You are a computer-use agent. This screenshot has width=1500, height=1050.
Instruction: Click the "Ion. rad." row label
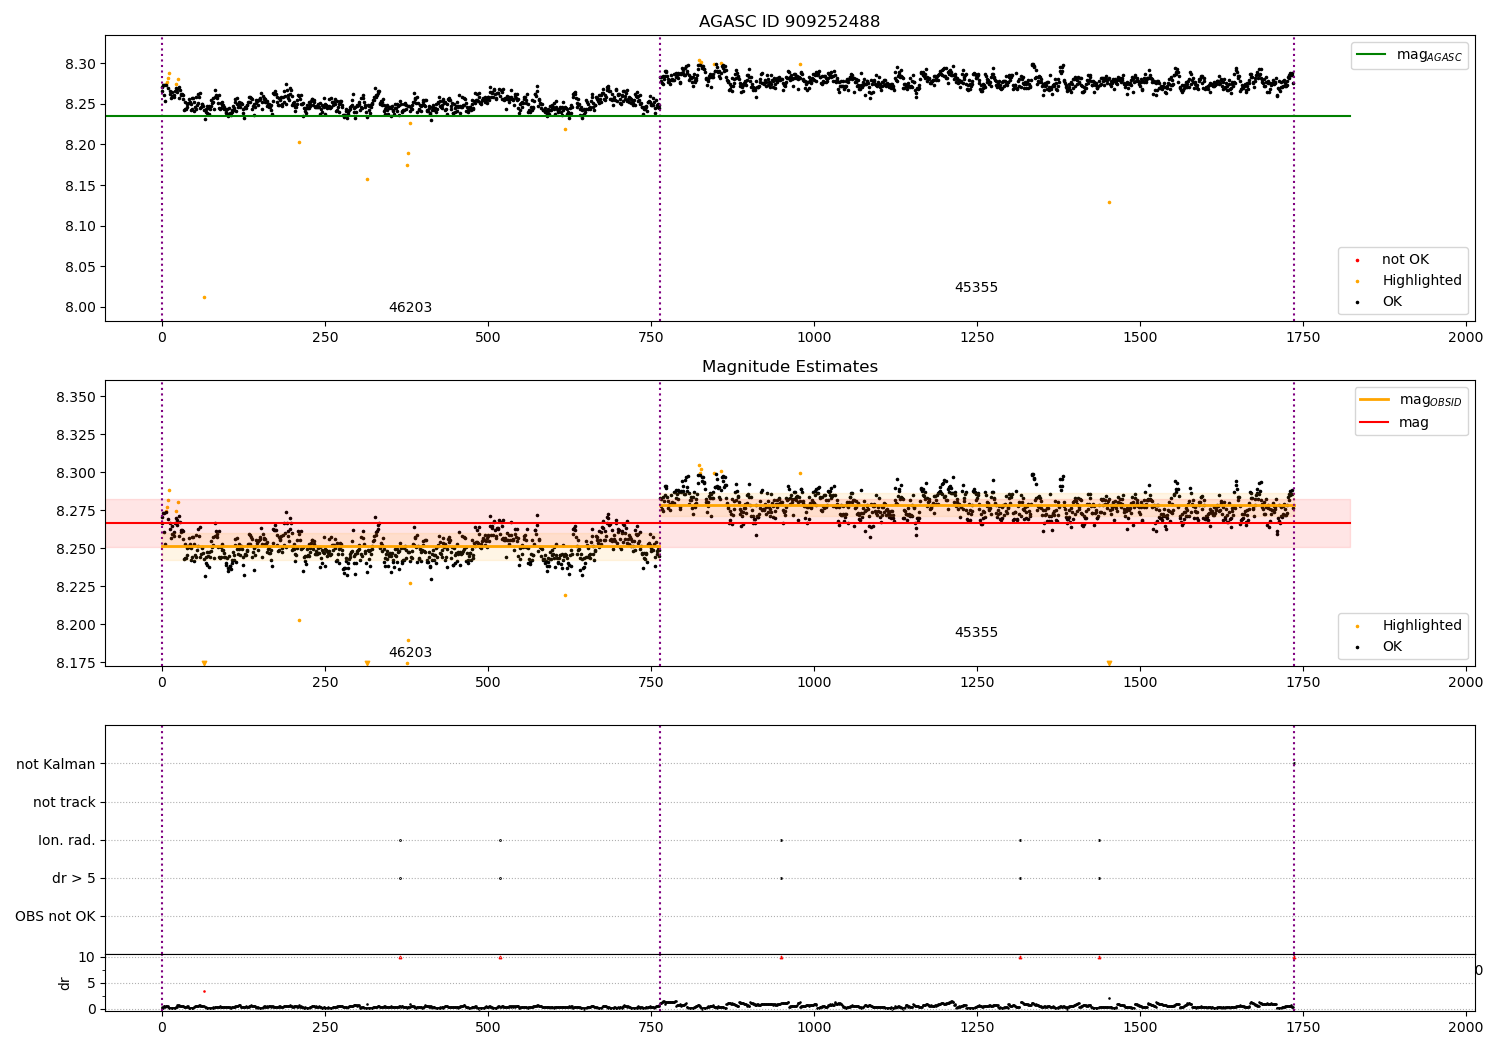point(67,841)
